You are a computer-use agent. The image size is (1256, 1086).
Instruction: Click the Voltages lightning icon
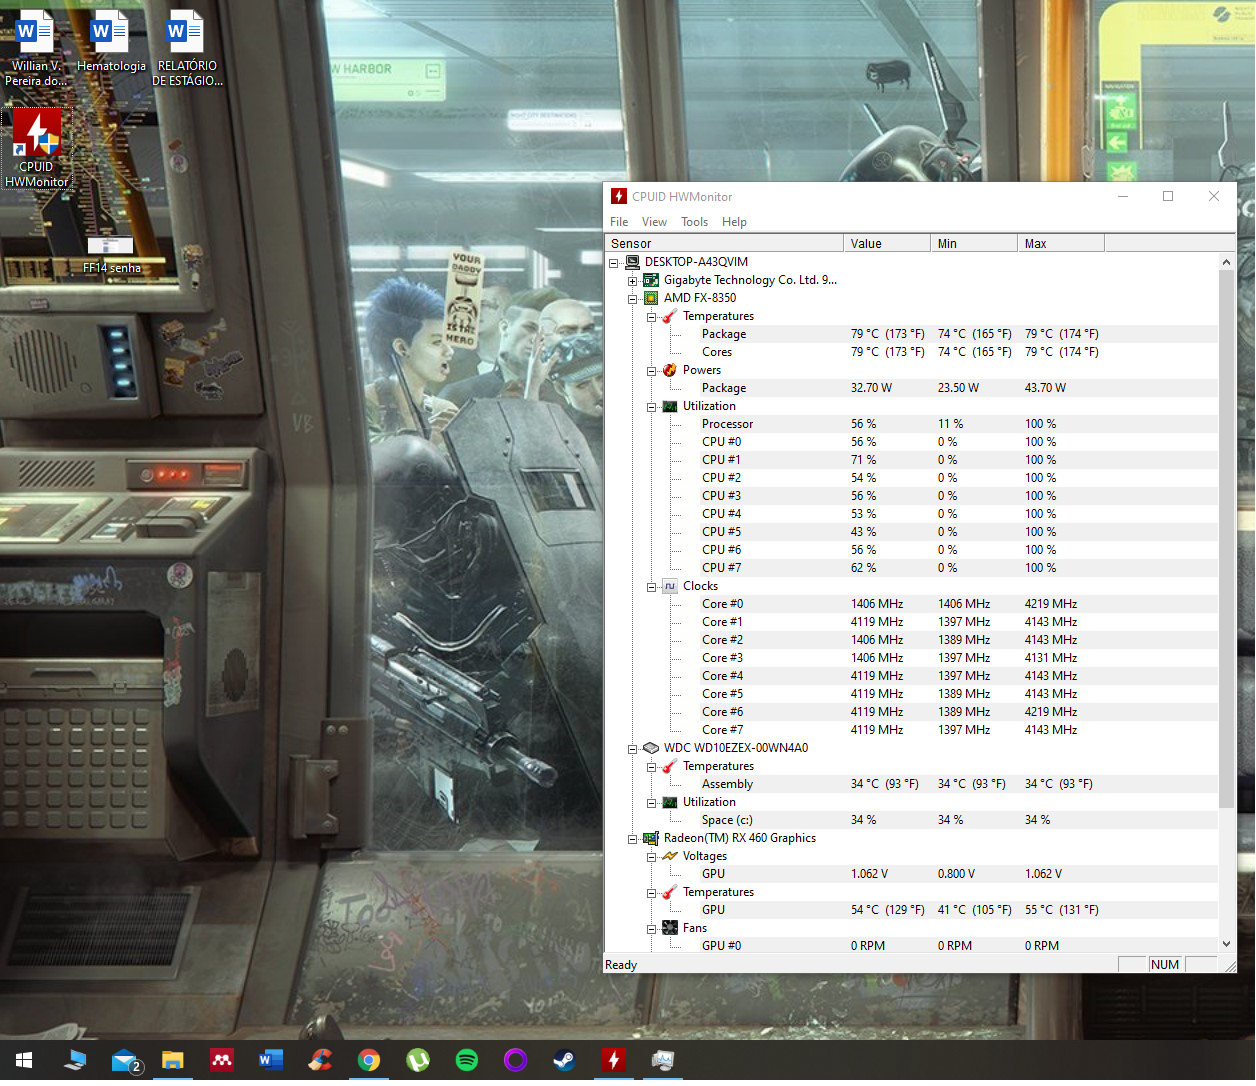click(x=670, y=856)
